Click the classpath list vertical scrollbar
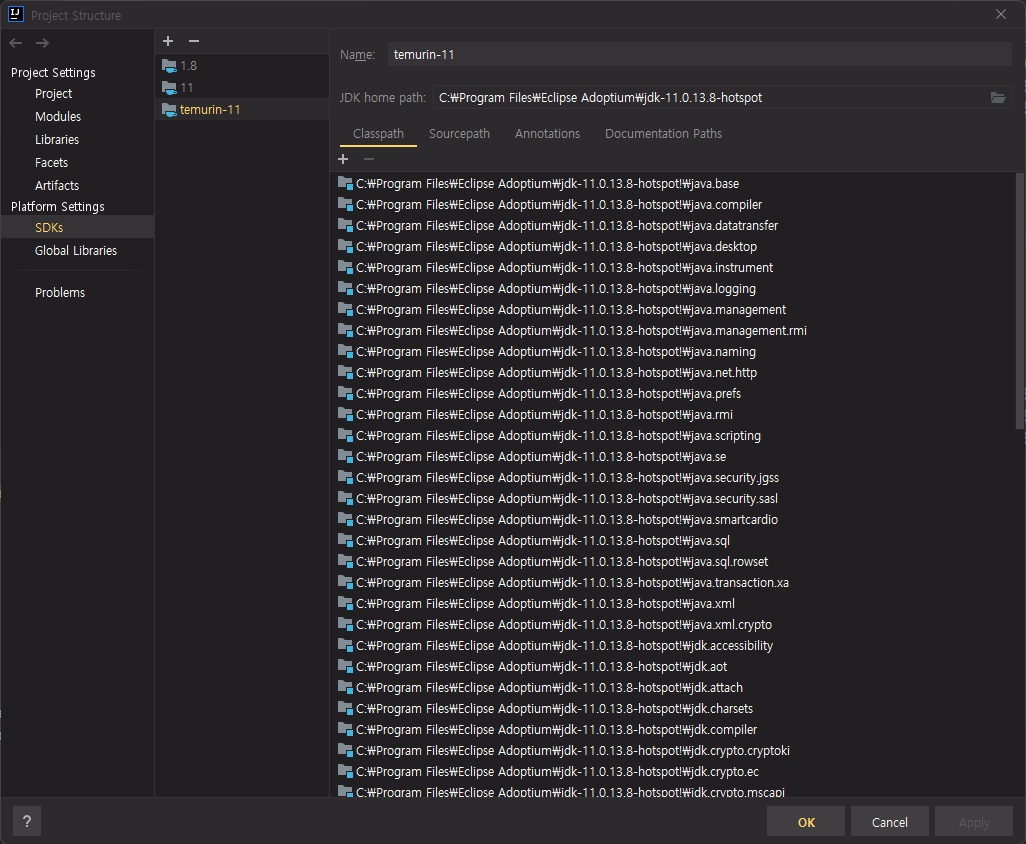This screenshot has width=1026, height=844. point(1019,301)
